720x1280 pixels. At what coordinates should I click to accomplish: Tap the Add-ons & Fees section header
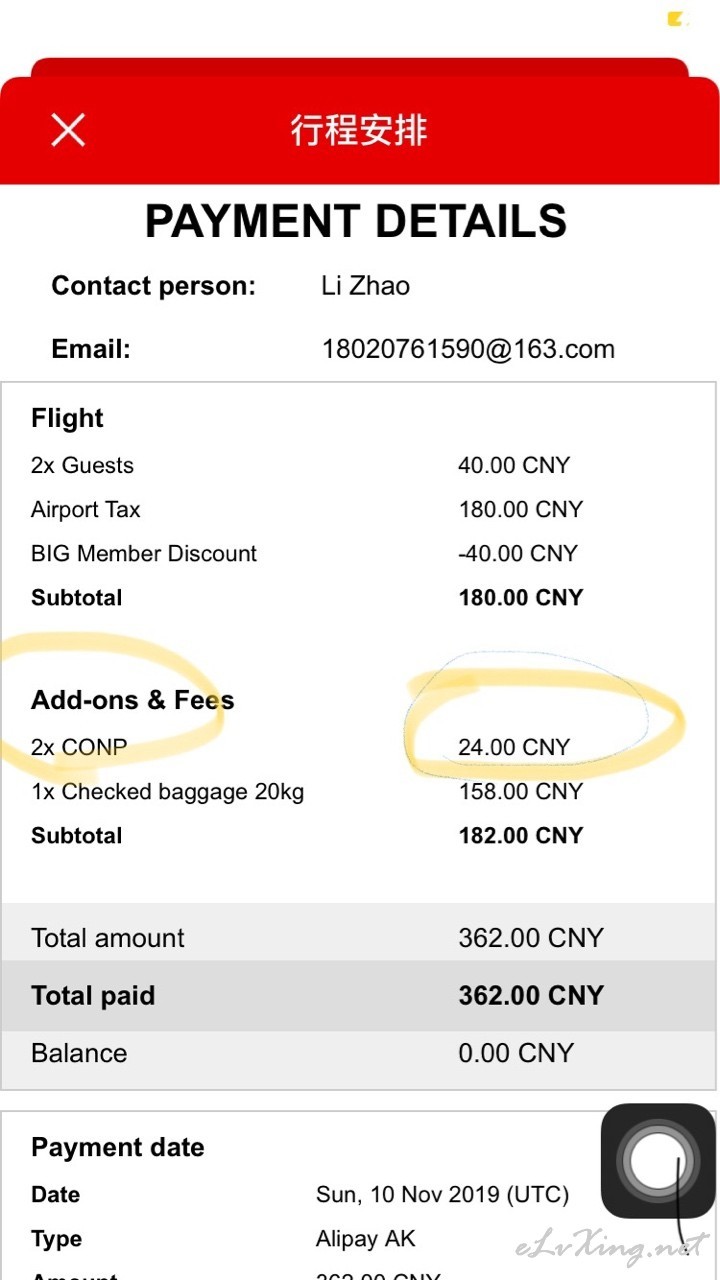[x=133, y=700]
